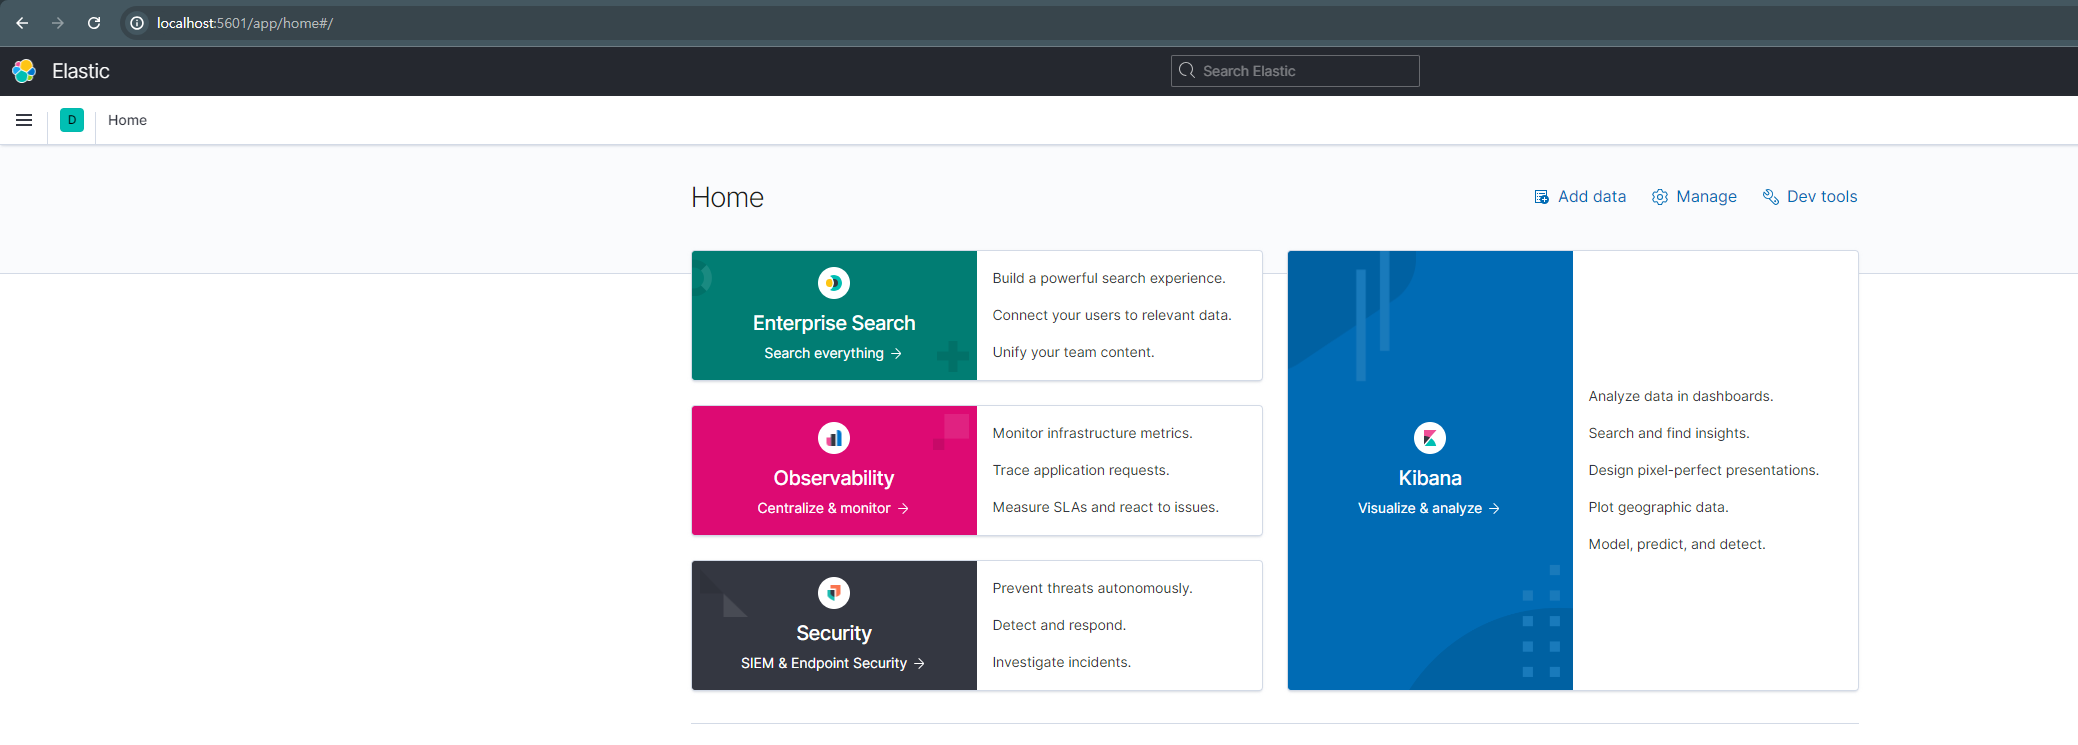This screenshot has height=745, width=2078.
Task: Click the Home breadcrumb
Action: (127, 120)
